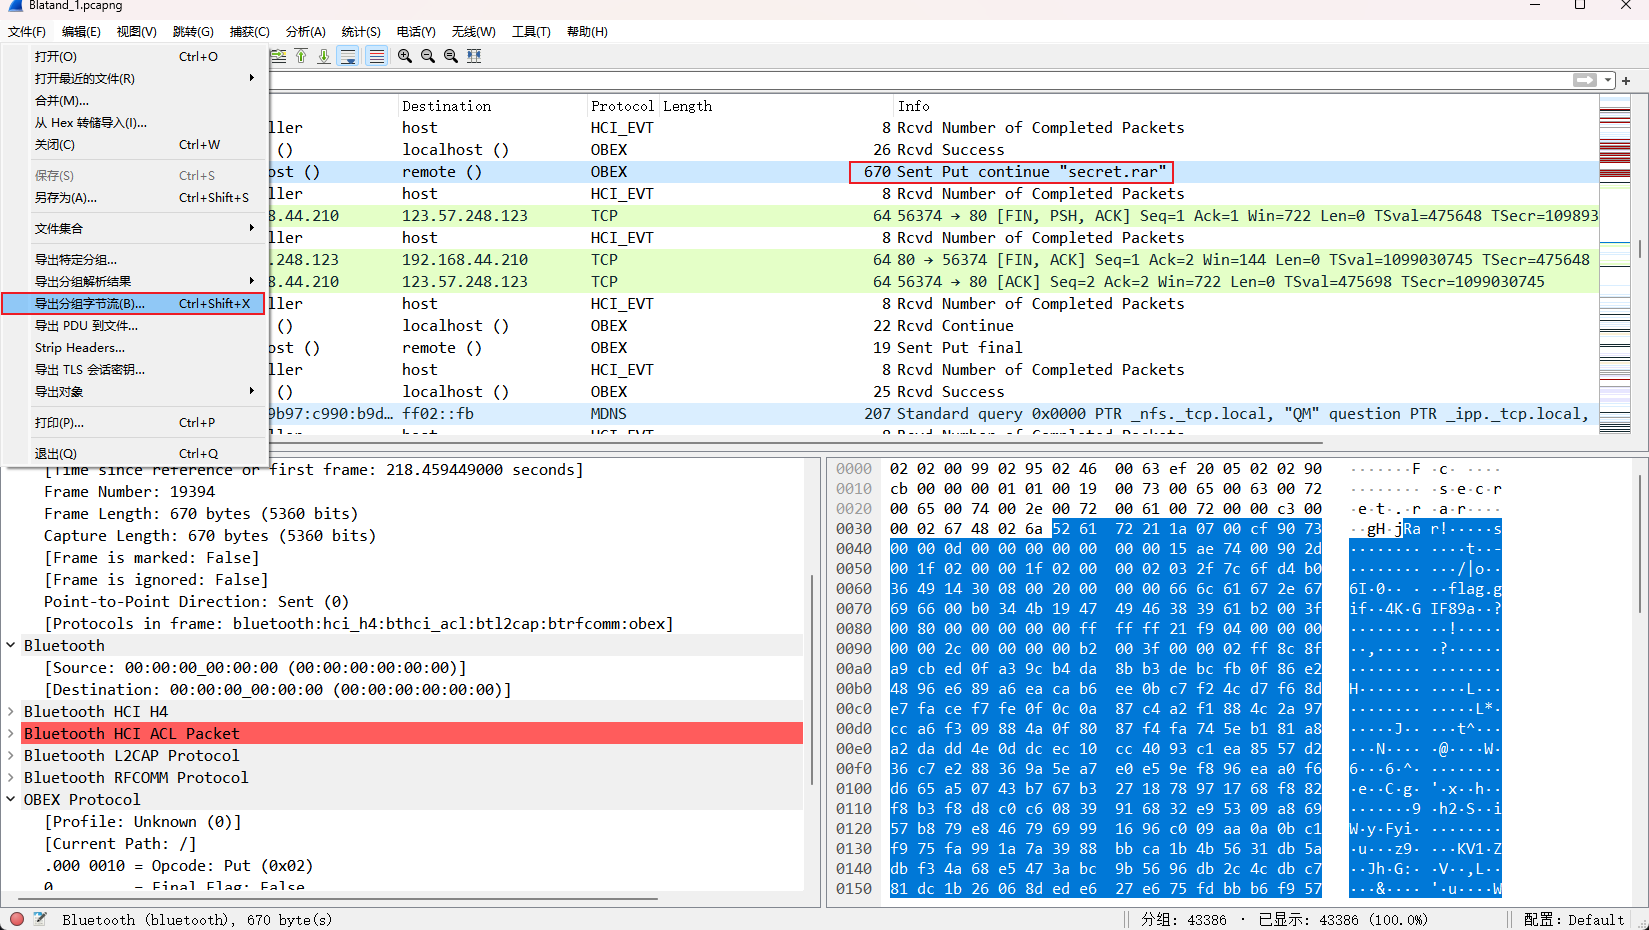The width and height of the screenshot is (1649, 930).
Task: Open the 无线(W) menu
Action: (x=474, y=32)
